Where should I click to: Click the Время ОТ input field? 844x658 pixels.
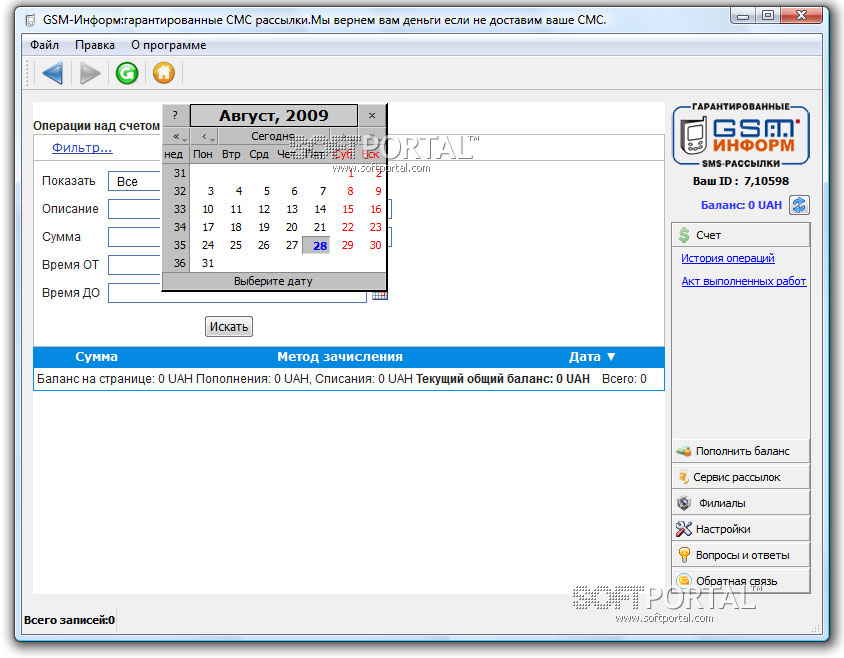coord(135,265)
